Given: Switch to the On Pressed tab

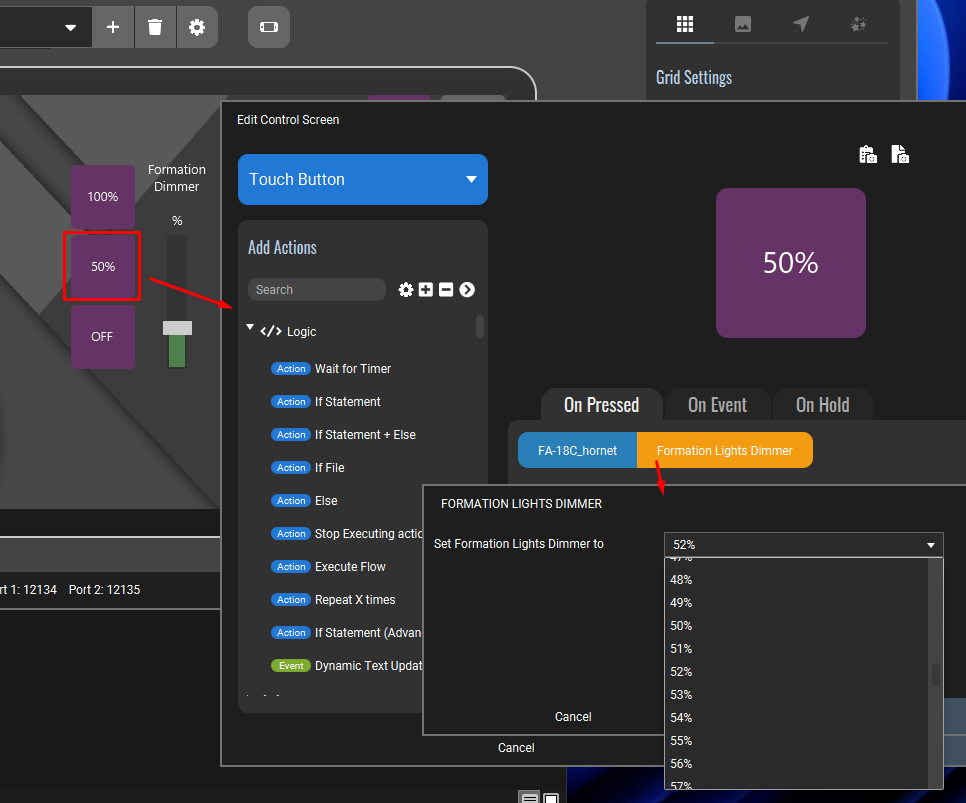Looking at the screenshot, I should 601,405.
